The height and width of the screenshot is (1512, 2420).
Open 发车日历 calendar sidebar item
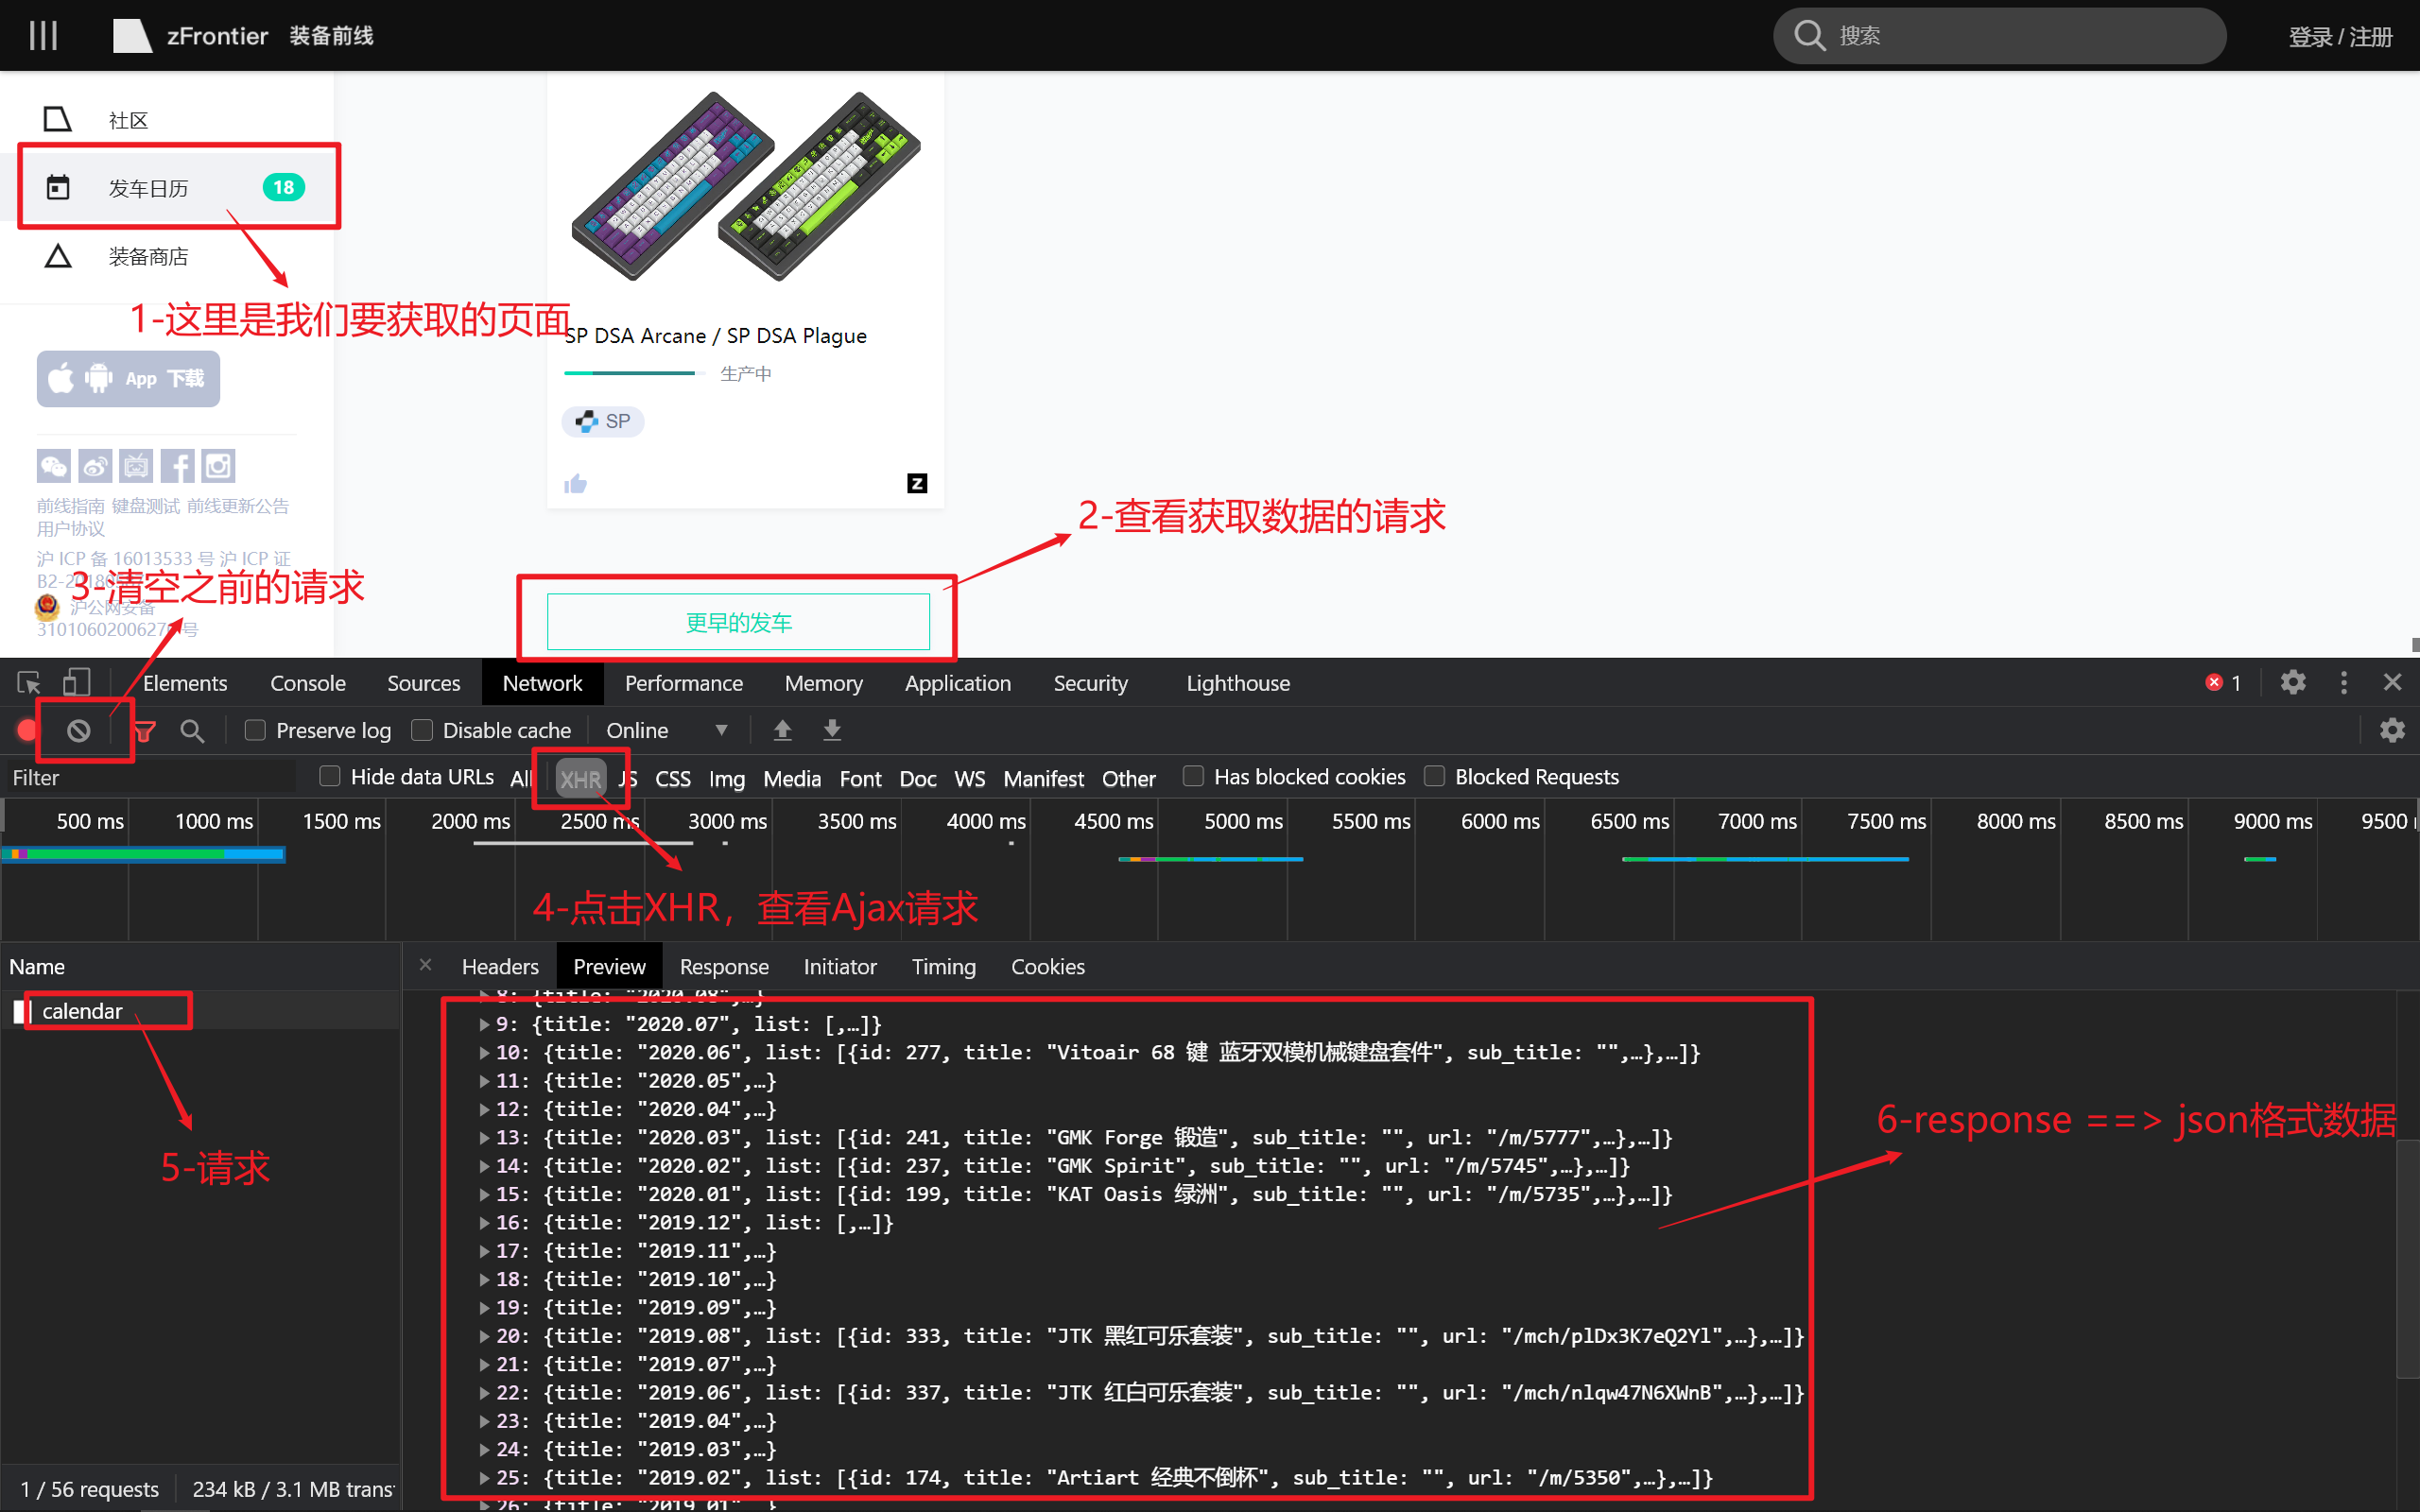pos(167,188)
